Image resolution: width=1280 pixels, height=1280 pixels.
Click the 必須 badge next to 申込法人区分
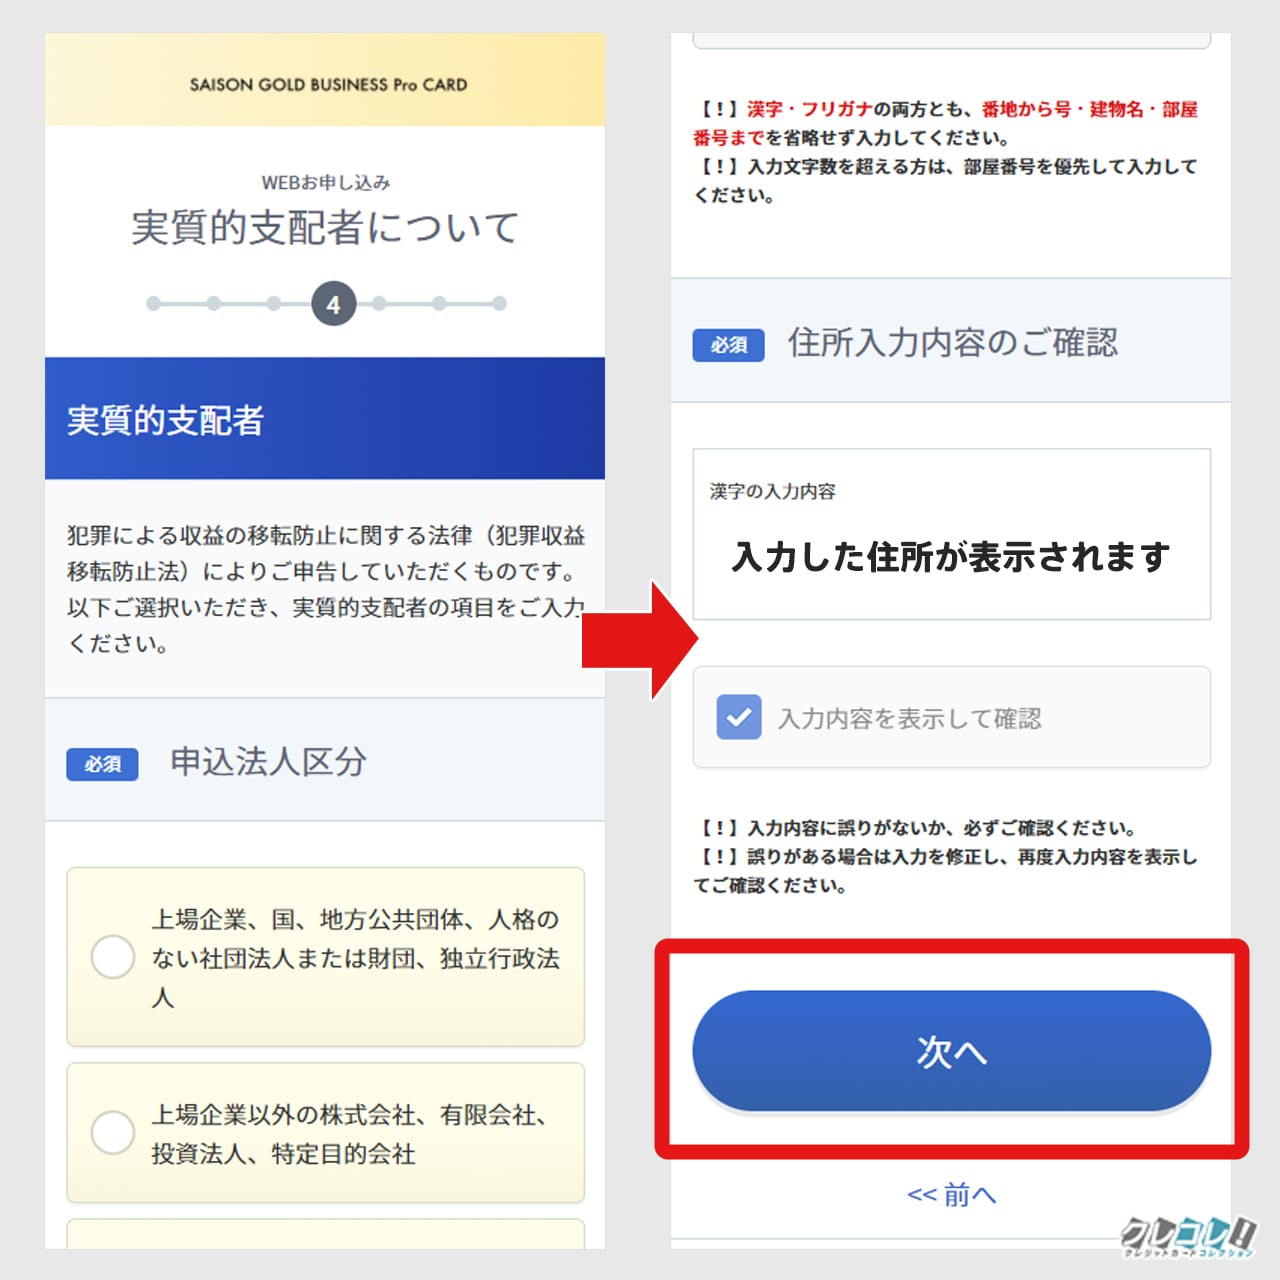pos(102,764)
